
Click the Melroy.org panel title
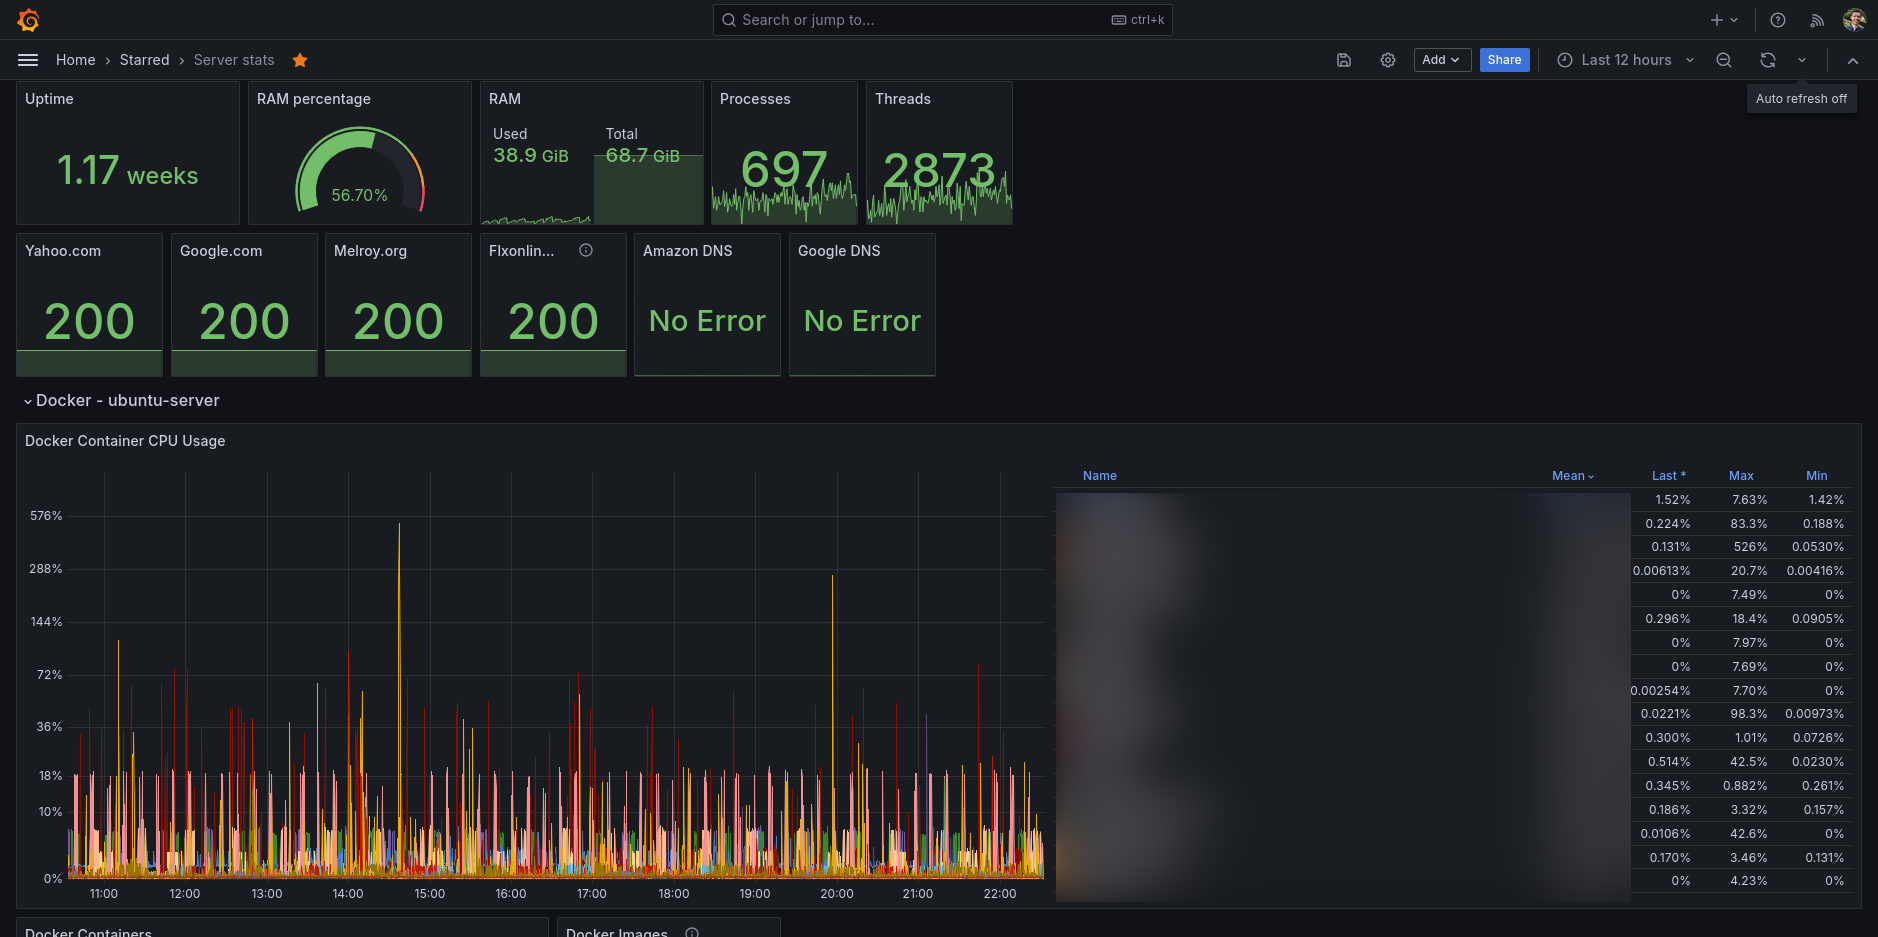(370, 251)
